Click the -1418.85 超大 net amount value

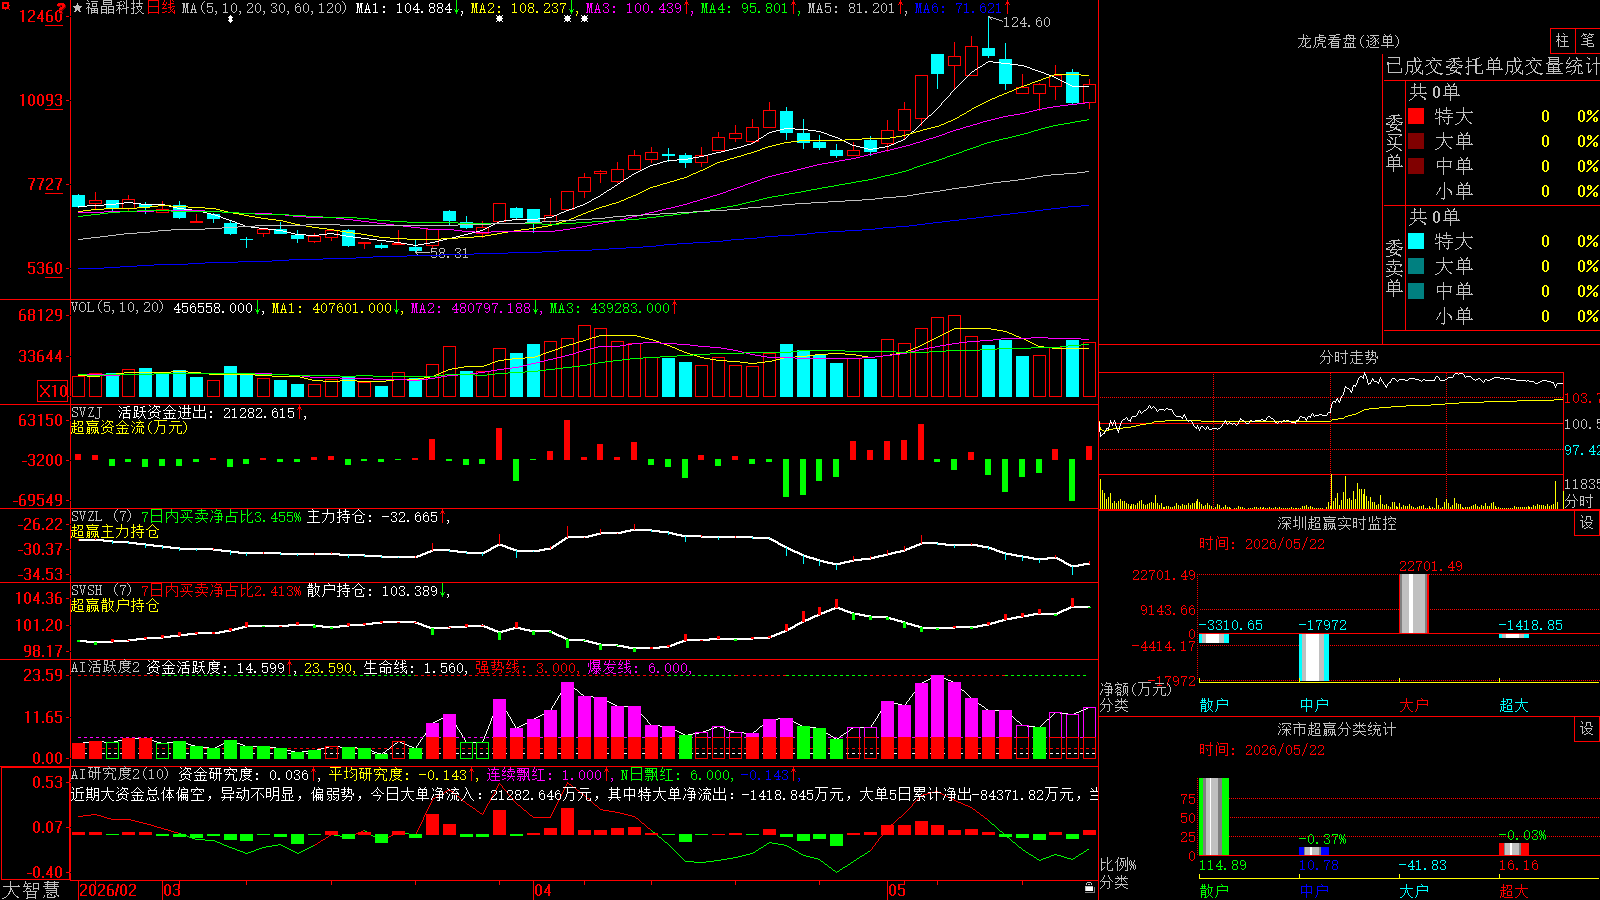point(1531,625)
